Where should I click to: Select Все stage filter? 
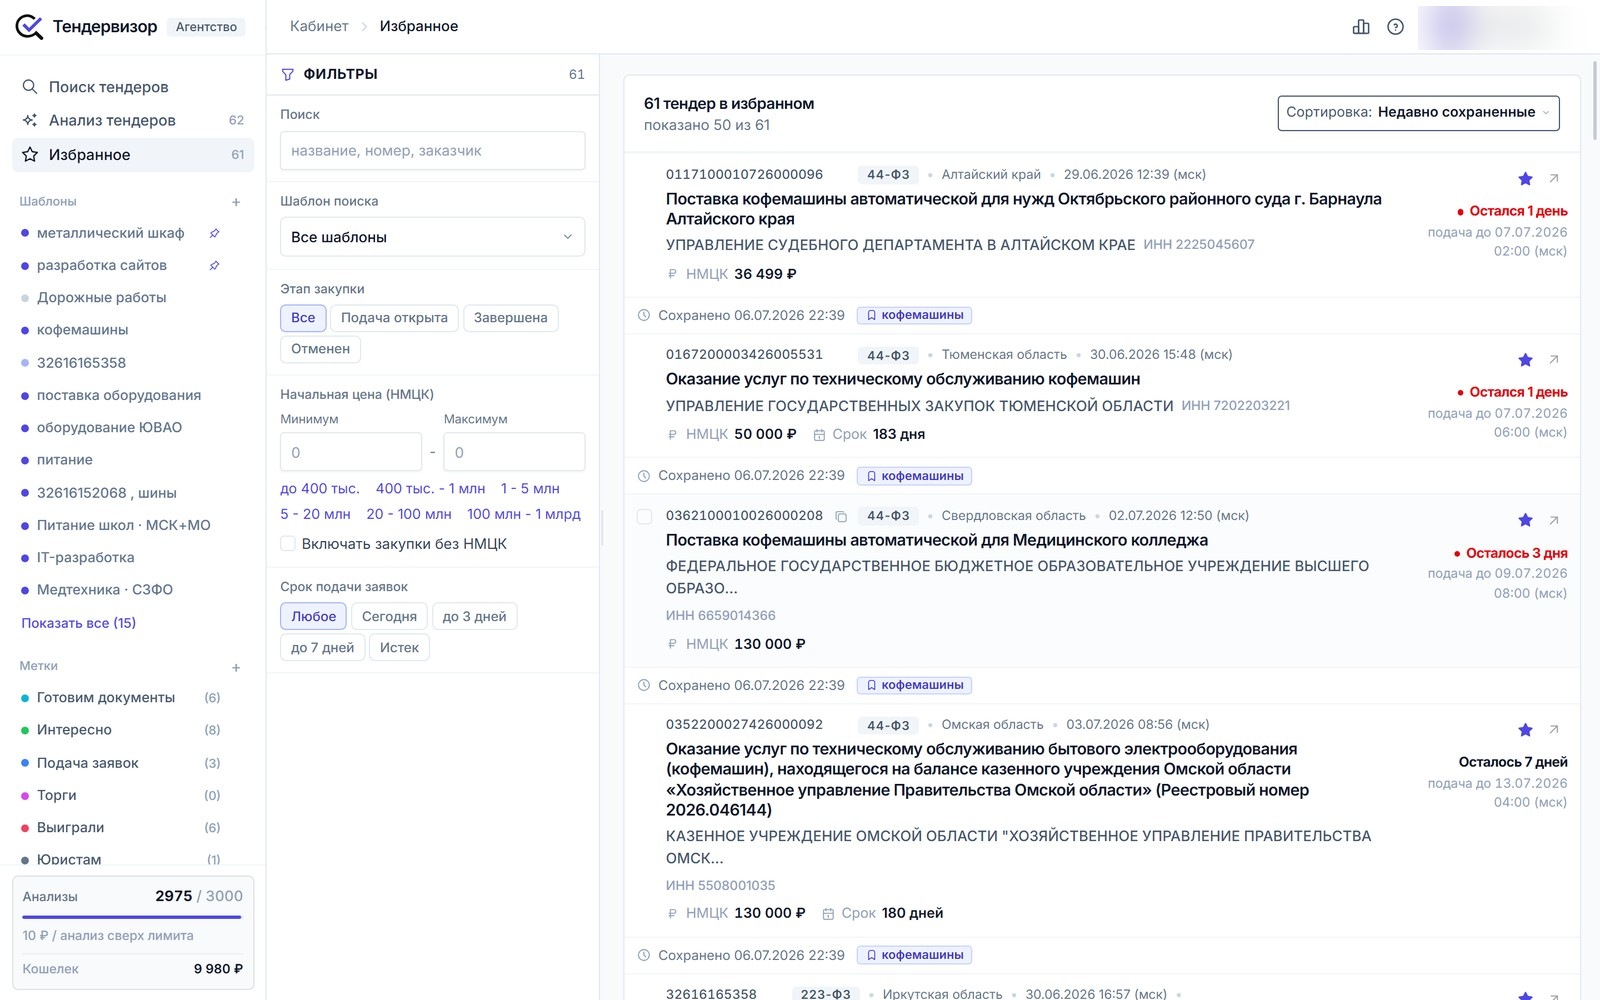[303, 318]
